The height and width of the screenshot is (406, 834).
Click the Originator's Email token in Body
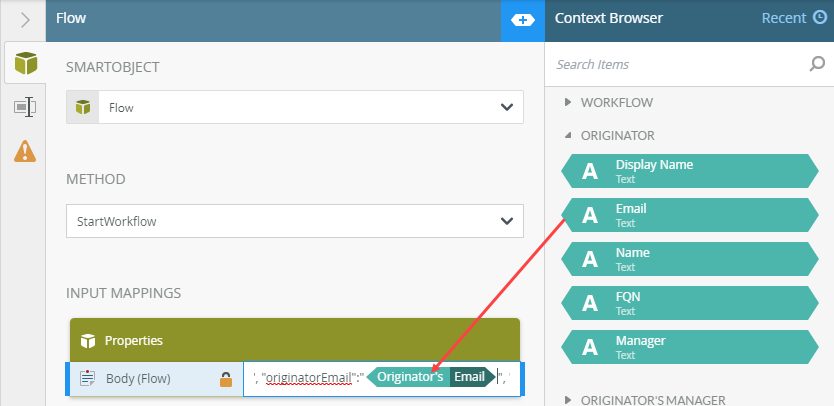coord(431,377)
